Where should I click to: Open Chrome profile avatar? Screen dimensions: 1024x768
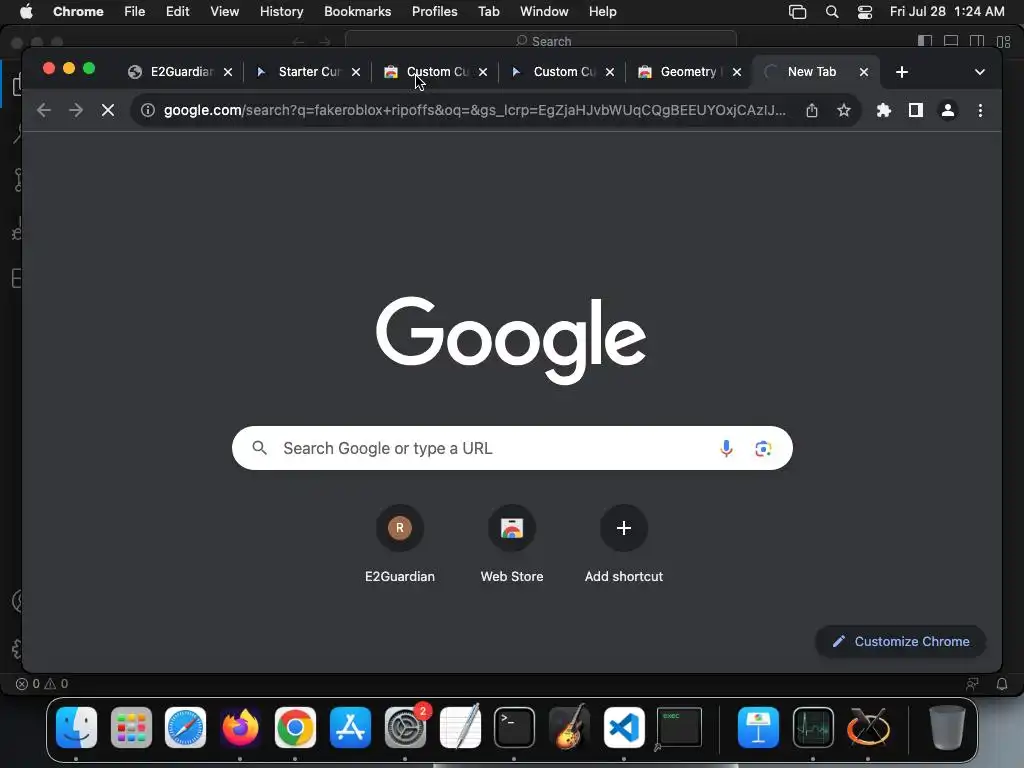pos(948,110)
